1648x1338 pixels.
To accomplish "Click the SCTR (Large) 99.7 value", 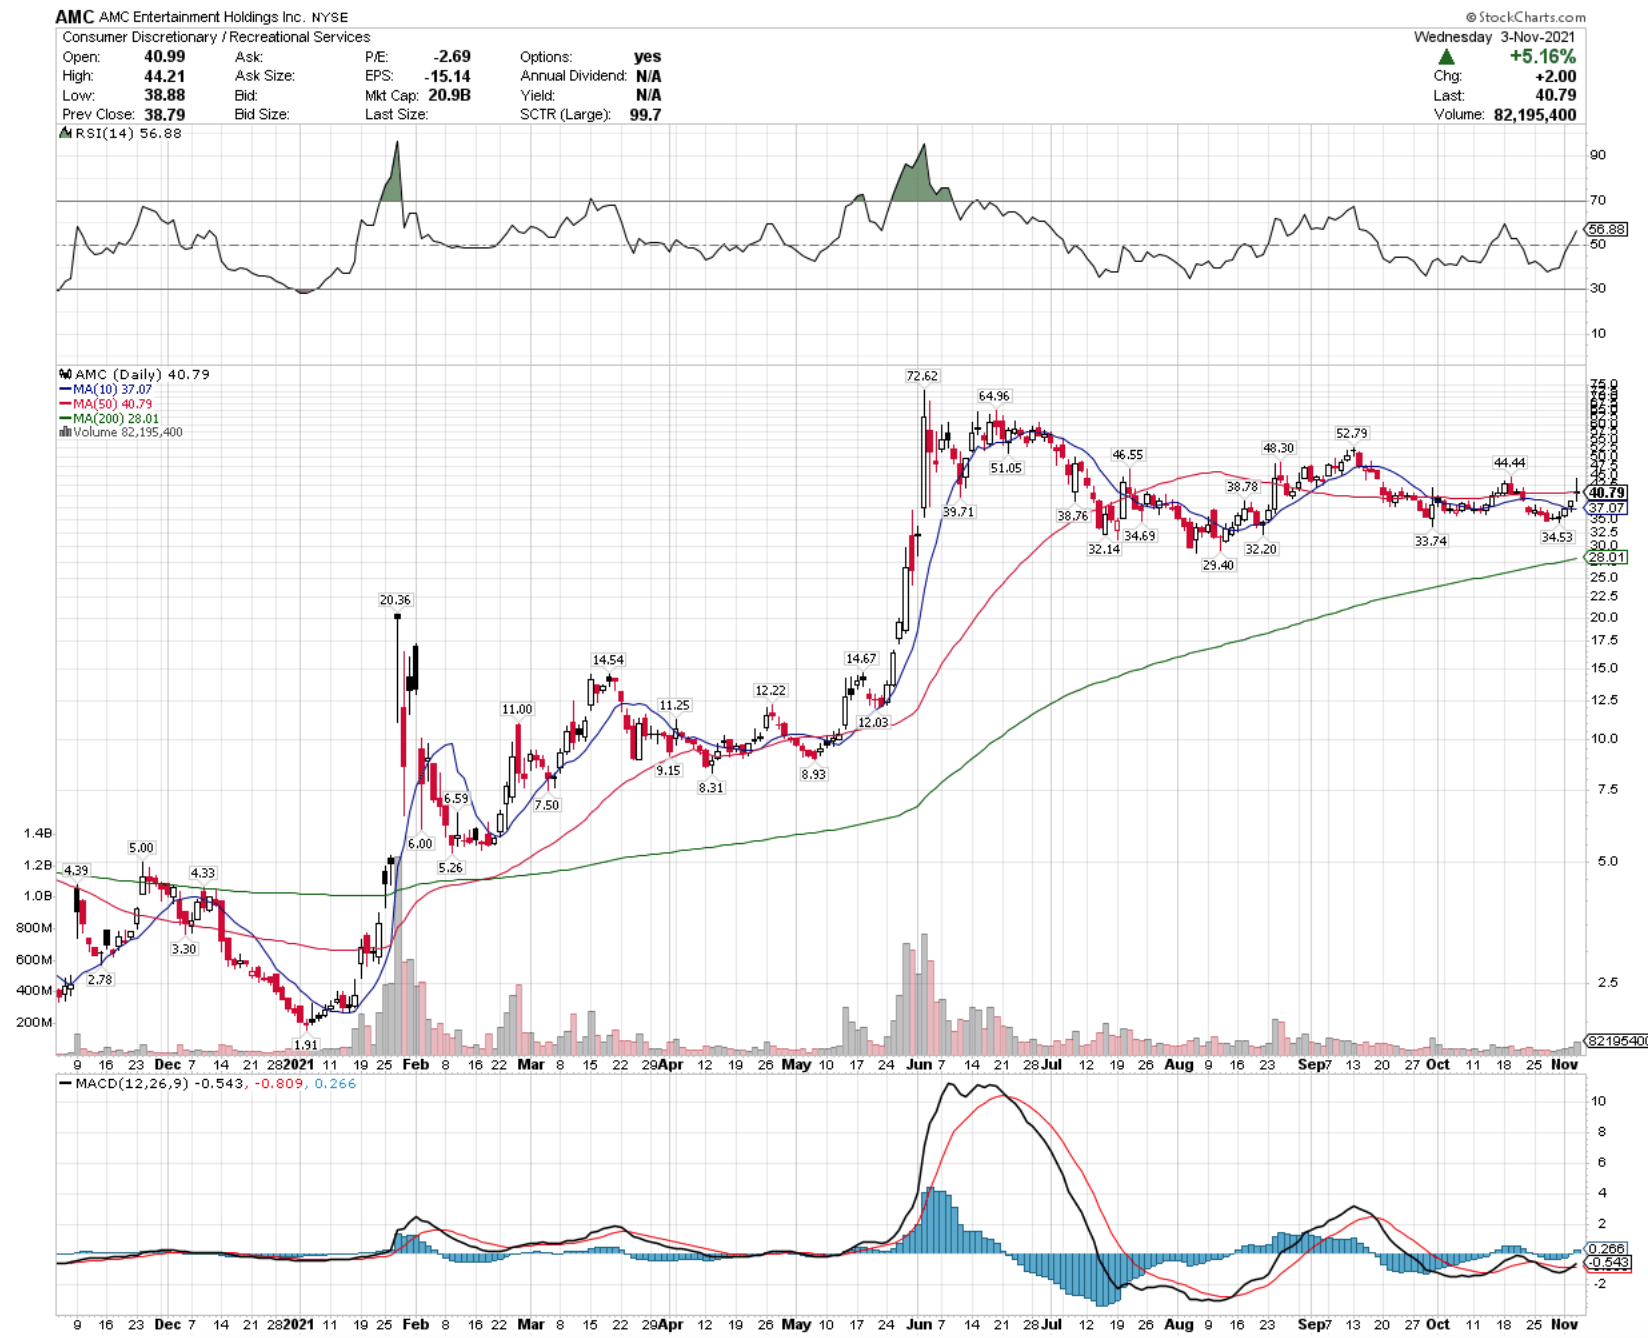I will point(645,115).
